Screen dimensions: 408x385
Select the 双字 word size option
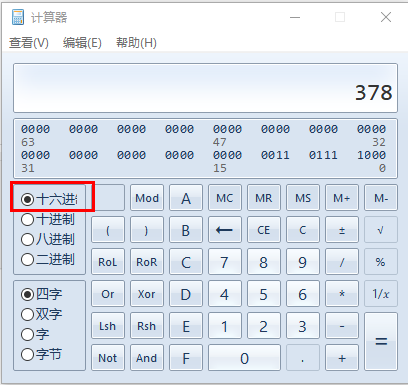pyautogui.click(x=42, y=314)
